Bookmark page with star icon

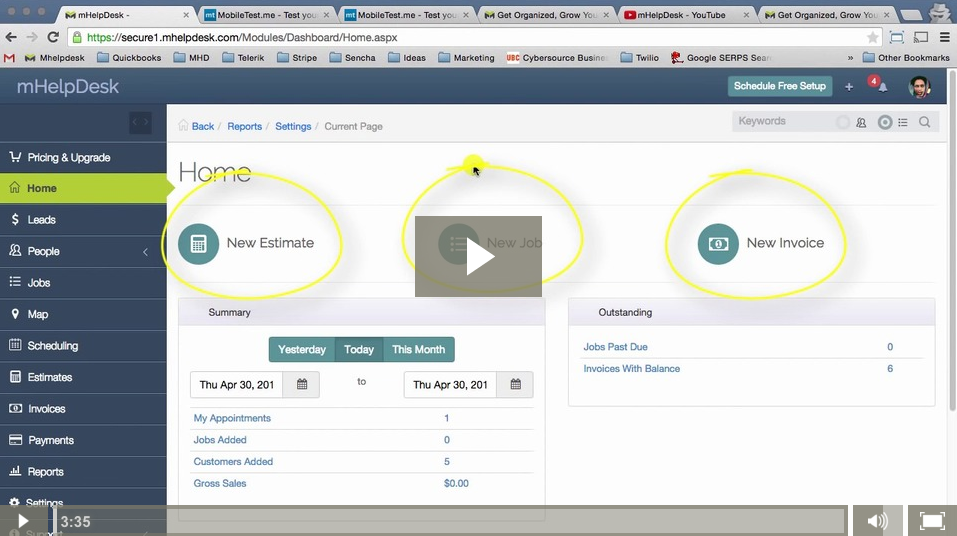873,38
